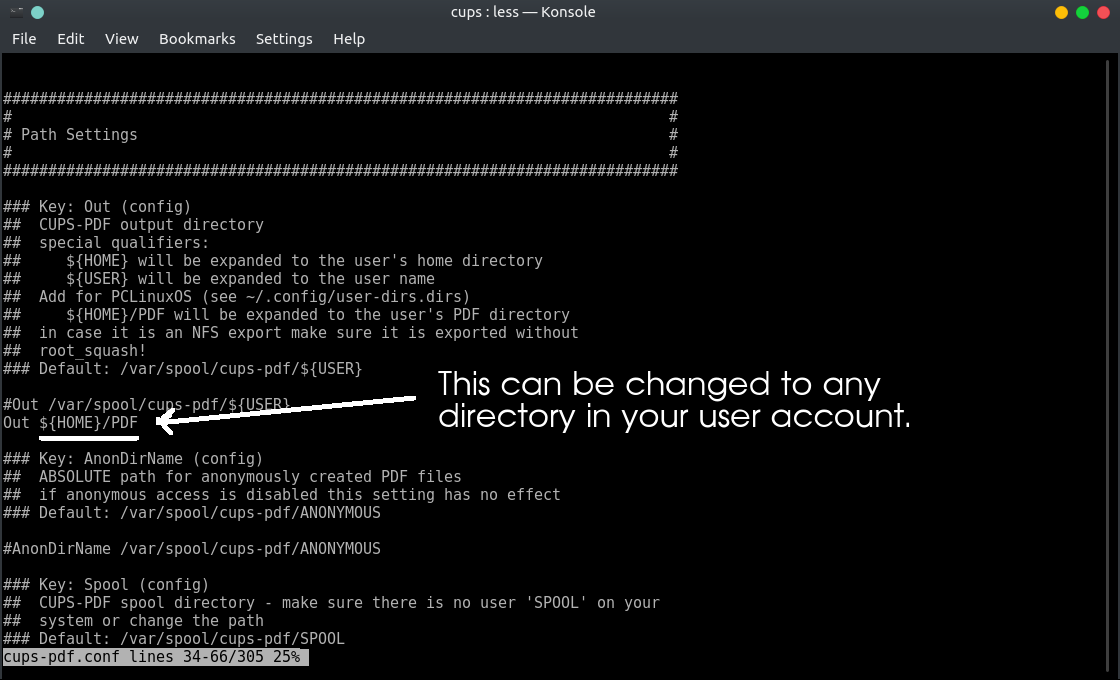Click '#AnonDirName /var/spool/cups-pdf/ANONYMOUS' line
Image resolution: width=1120 pixels, height=680 pixels.
tap(191, 549)
